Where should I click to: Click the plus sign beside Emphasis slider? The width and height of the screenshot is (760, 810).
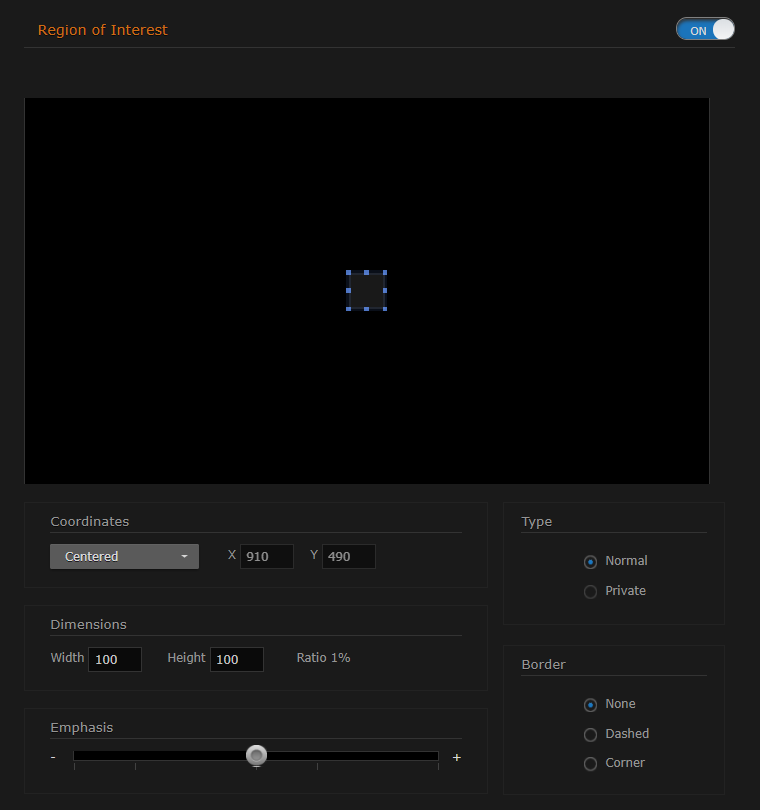click(x=457, y=758)
